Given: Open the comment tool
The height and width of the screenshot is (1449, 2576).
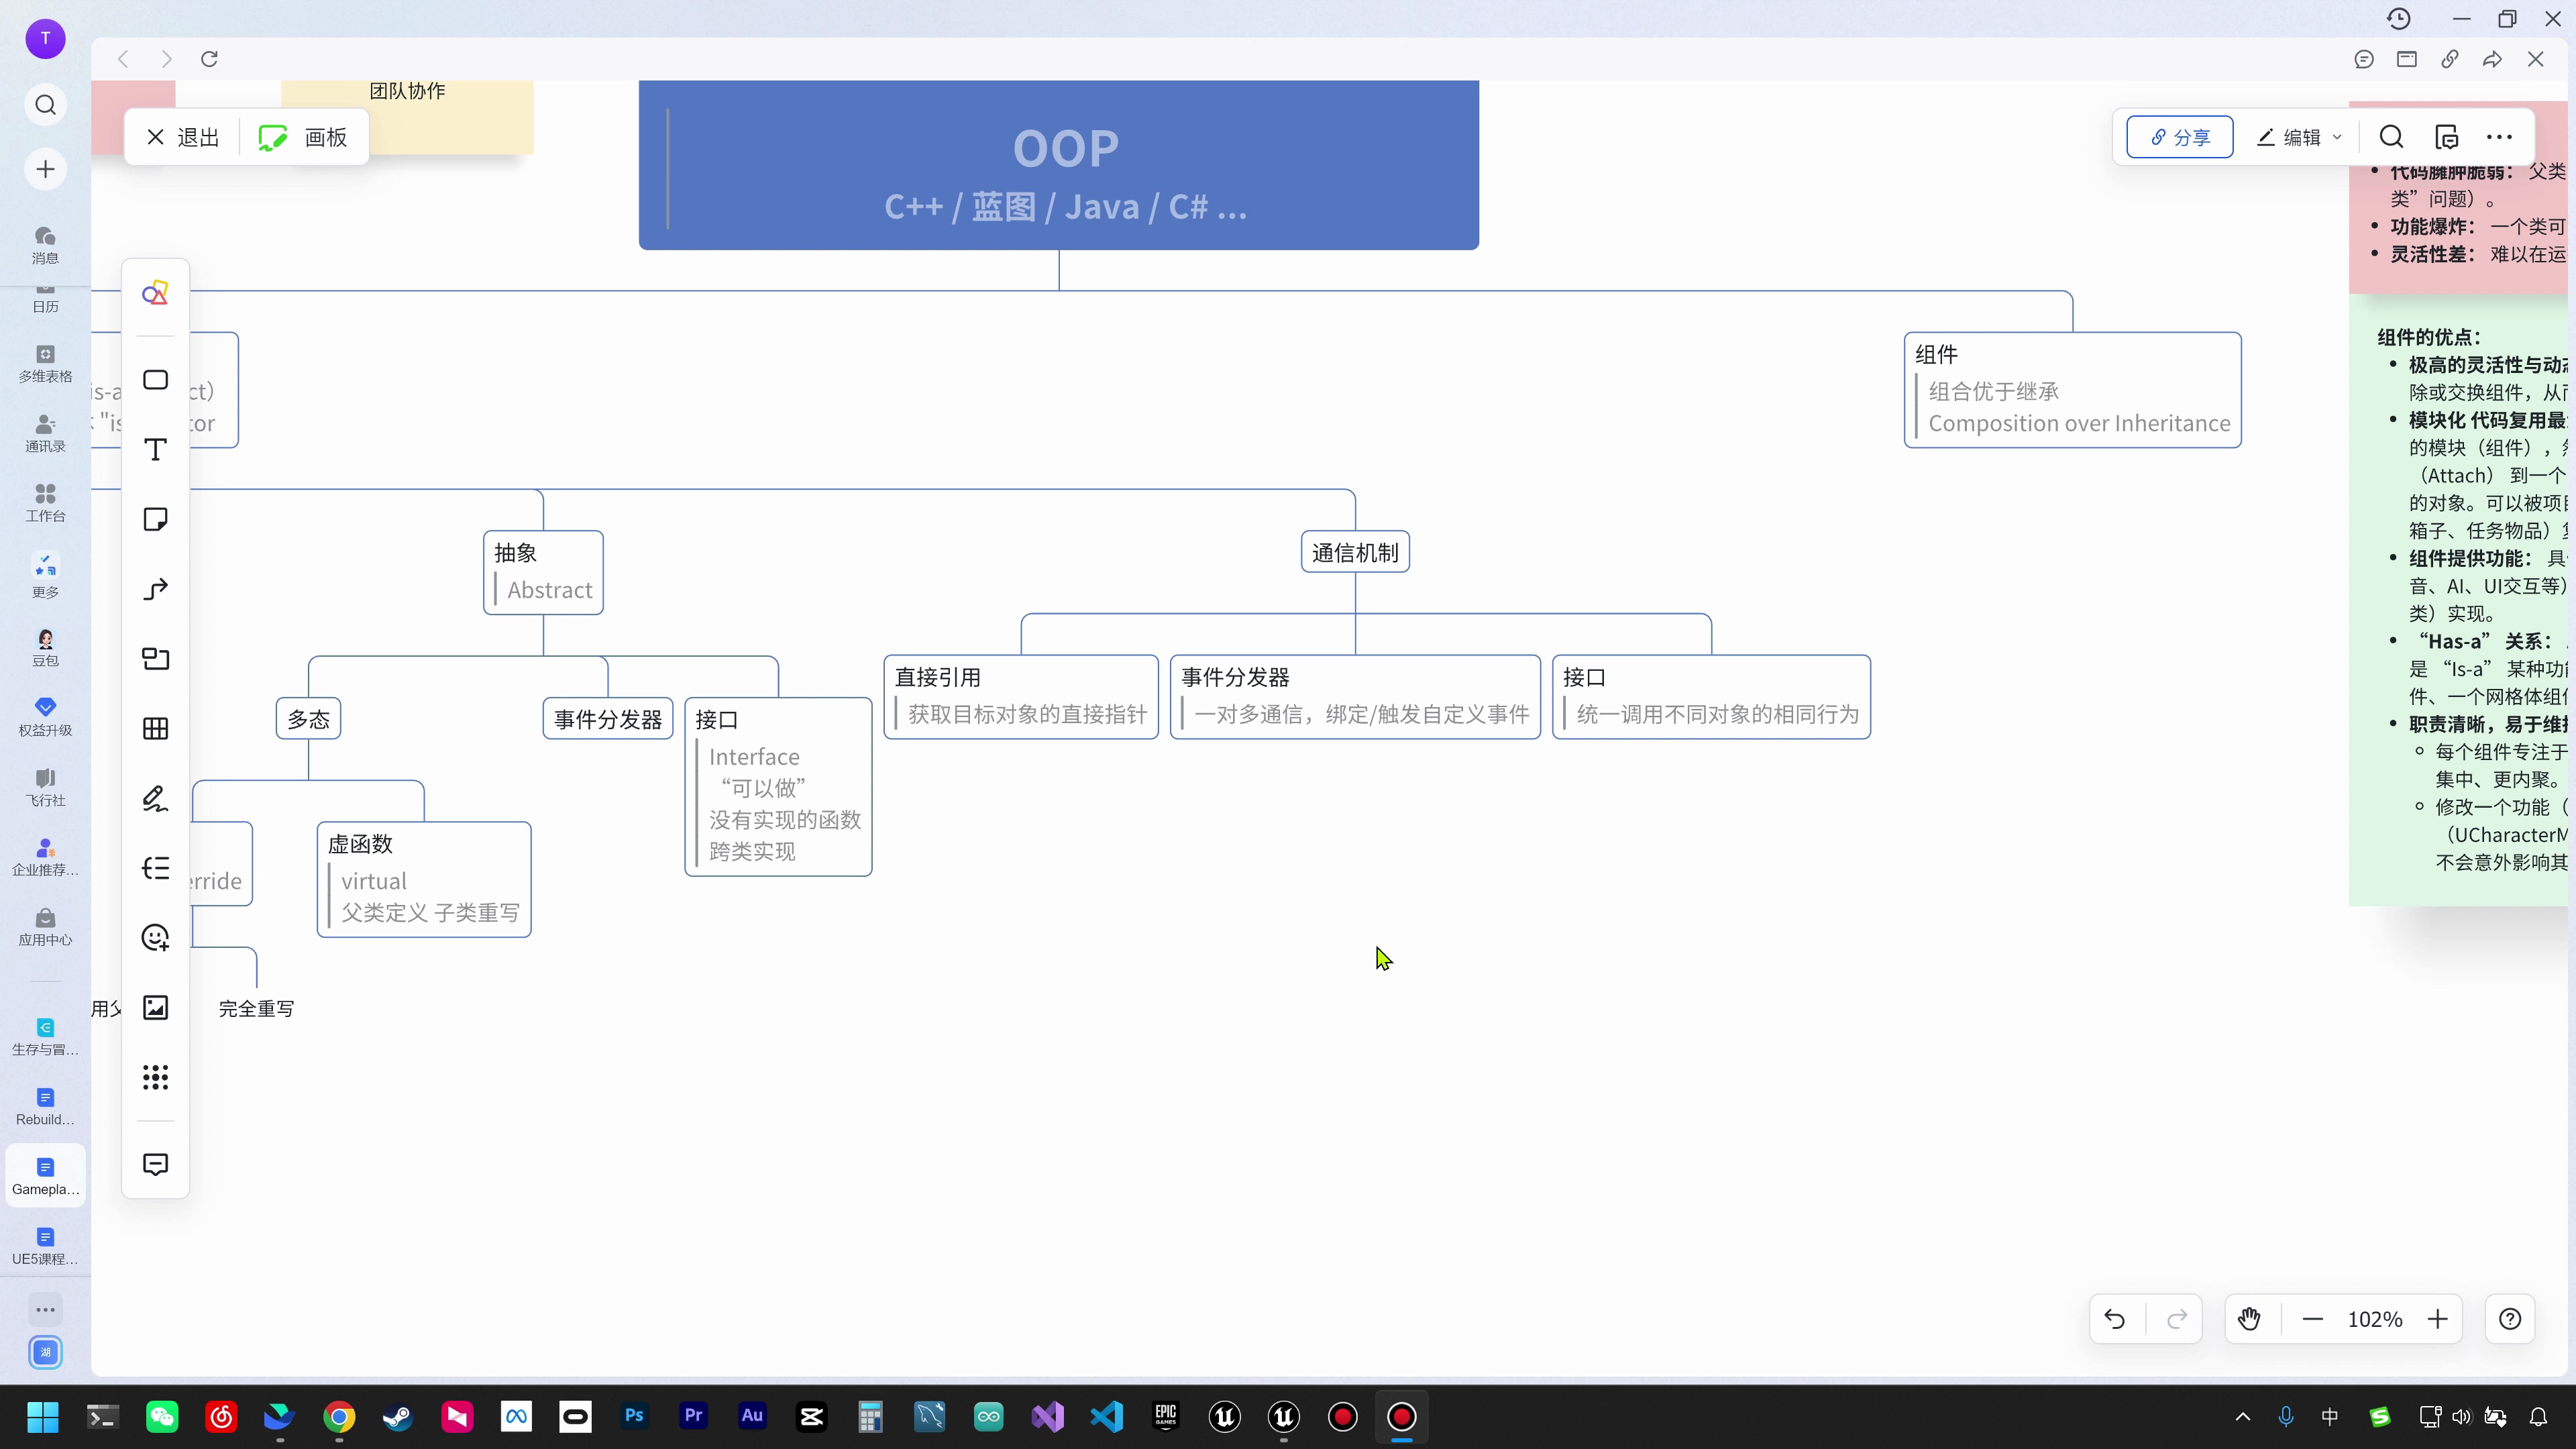Looking at the screenshot, I should pyautogui.click(x=155, y=1164).
